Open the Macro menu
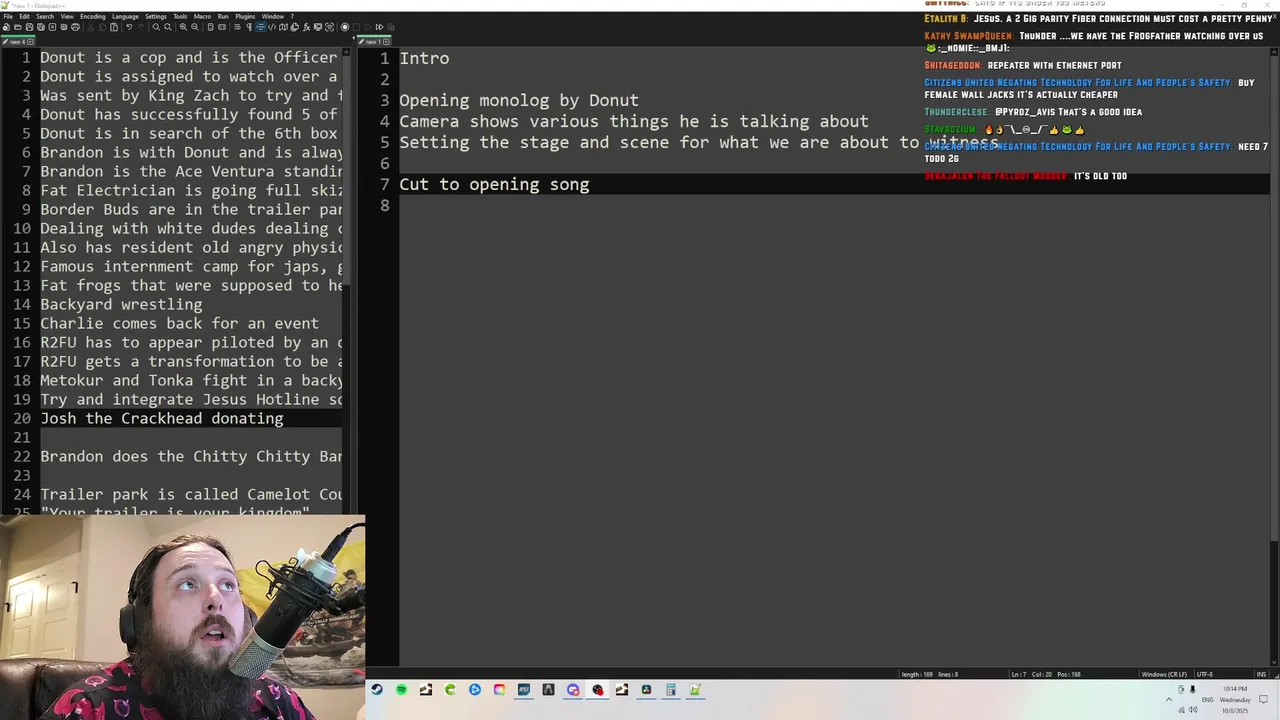This screenshot has width=1280, height=720. pyautogui.click(x=202, y=16)
